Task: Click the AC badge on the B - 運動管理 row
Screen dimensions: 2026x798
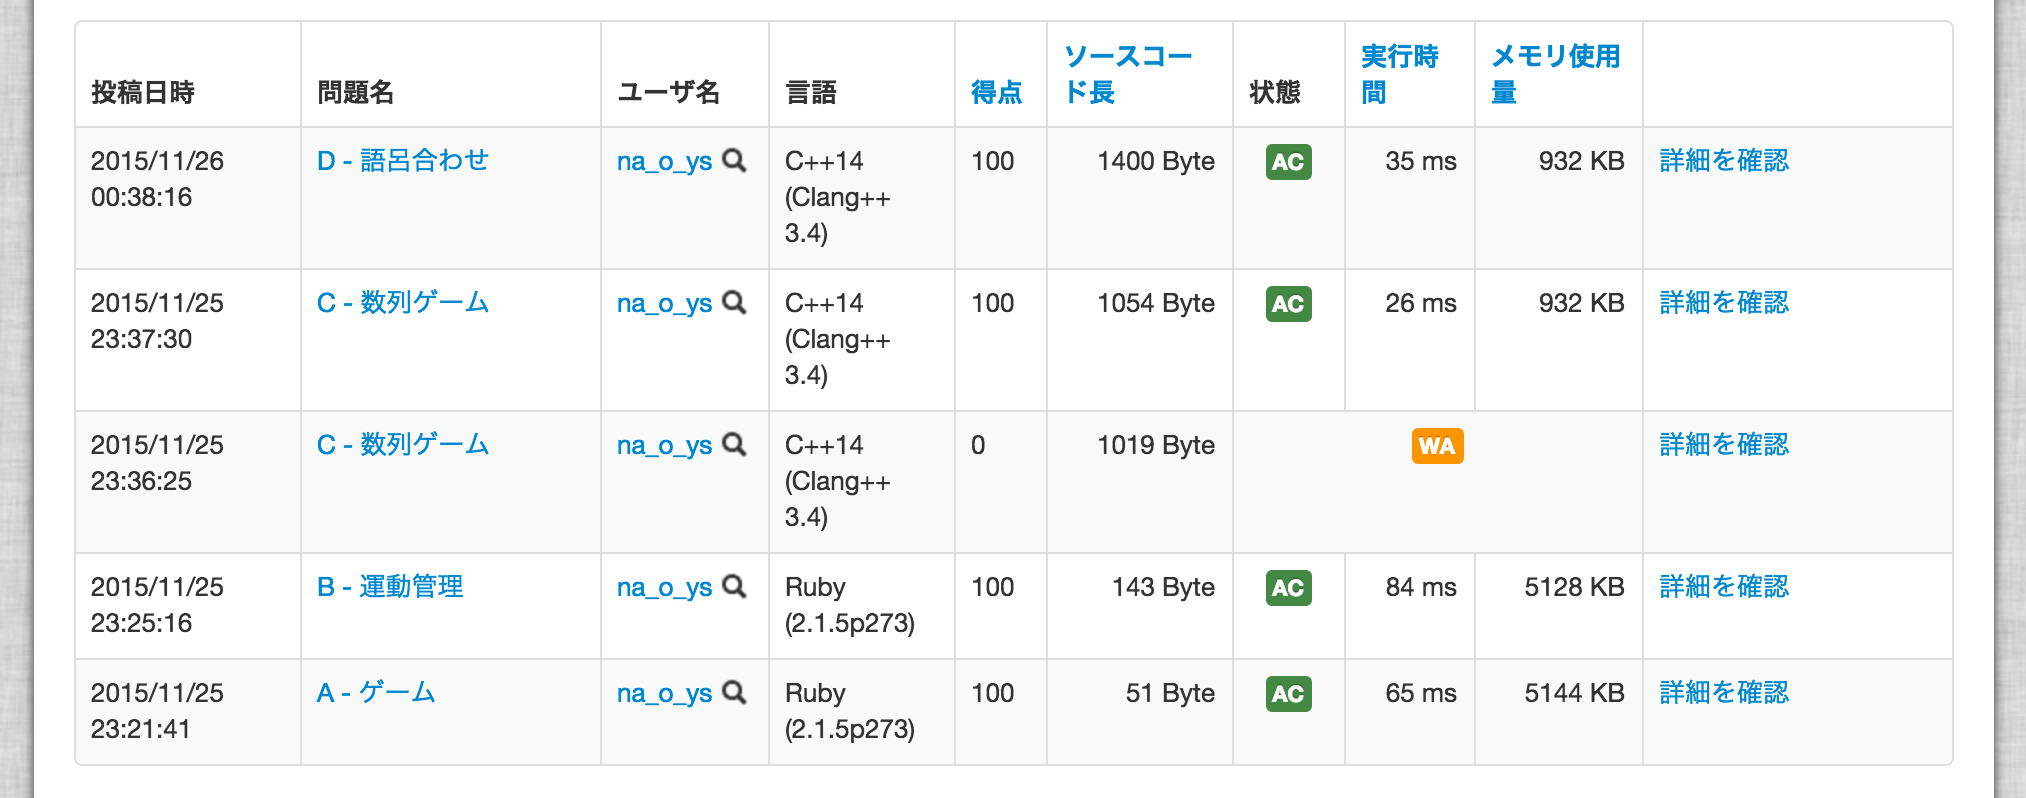Action: tap(1288, 590)
